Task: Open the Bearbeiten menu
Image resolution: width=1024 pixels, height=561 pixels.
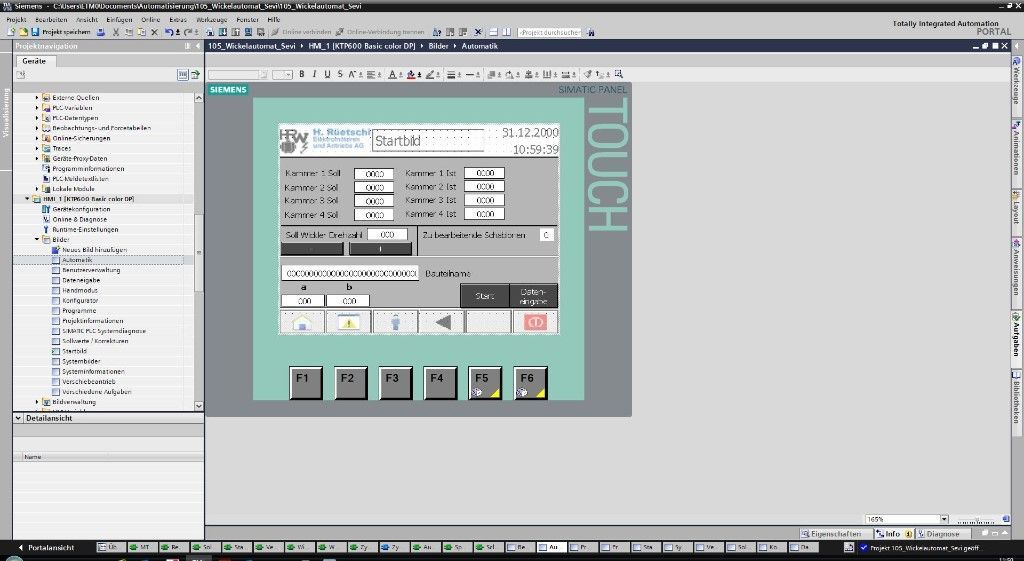Action: click(x=51, y=19)
